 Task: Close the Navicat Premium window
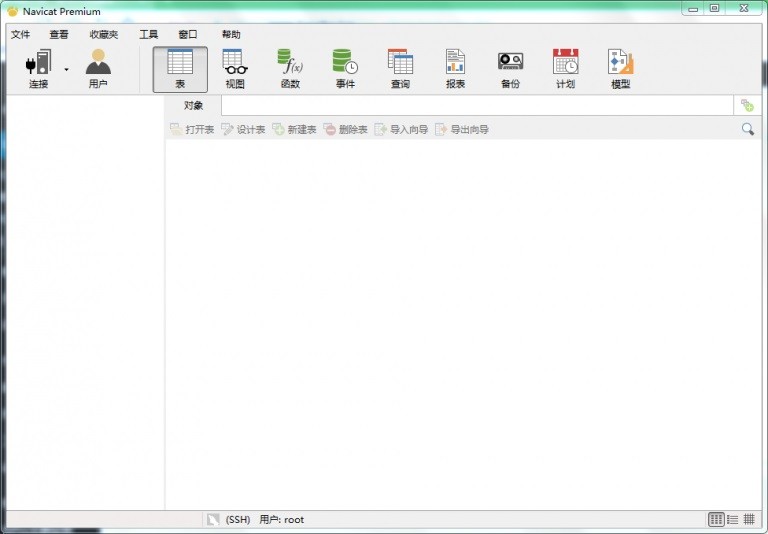point(744,8)
